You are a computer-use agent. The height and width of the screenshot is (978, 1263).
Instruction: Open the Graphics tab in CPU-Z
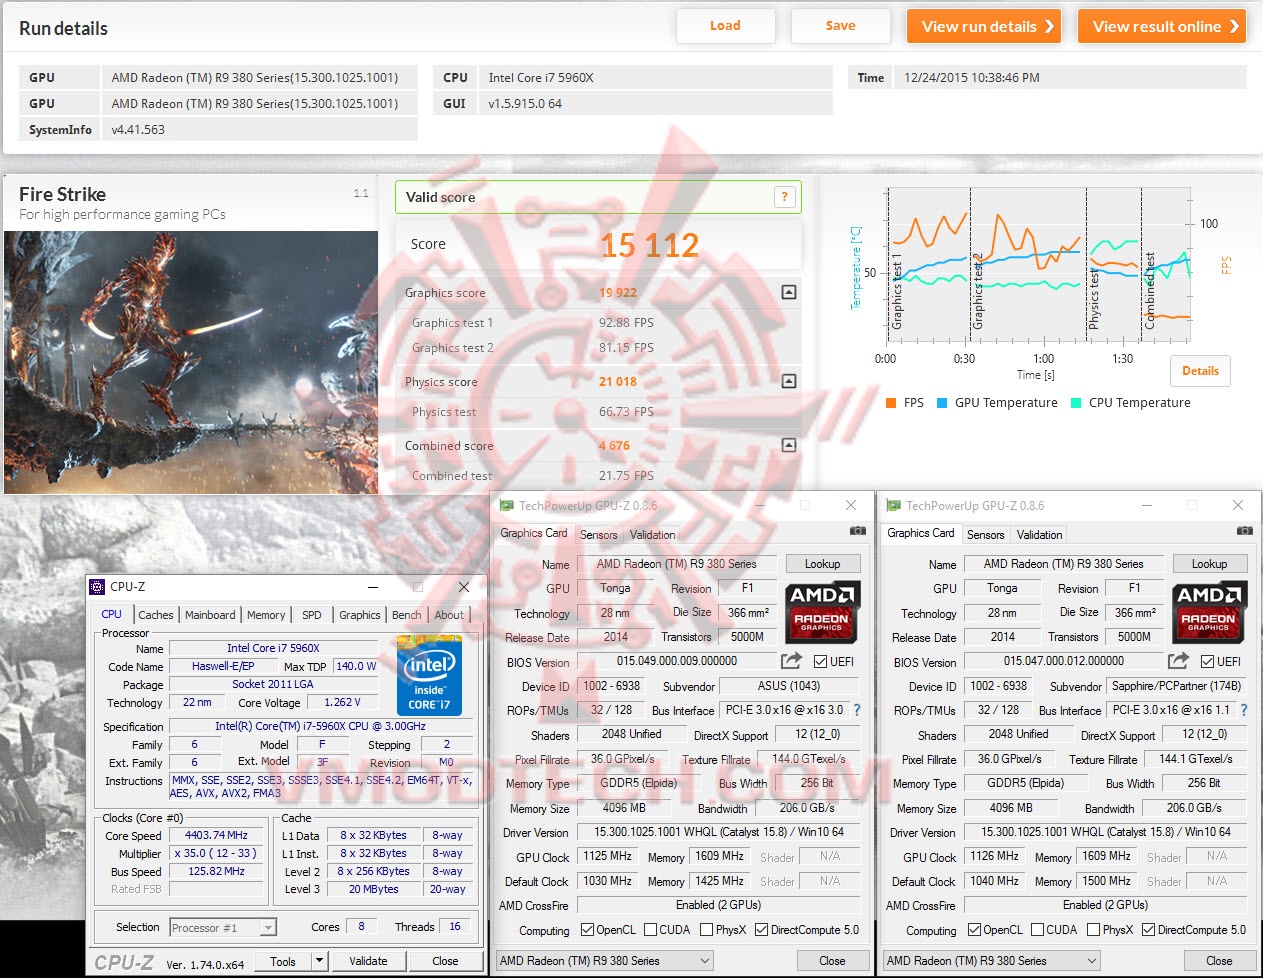(359, 615)
